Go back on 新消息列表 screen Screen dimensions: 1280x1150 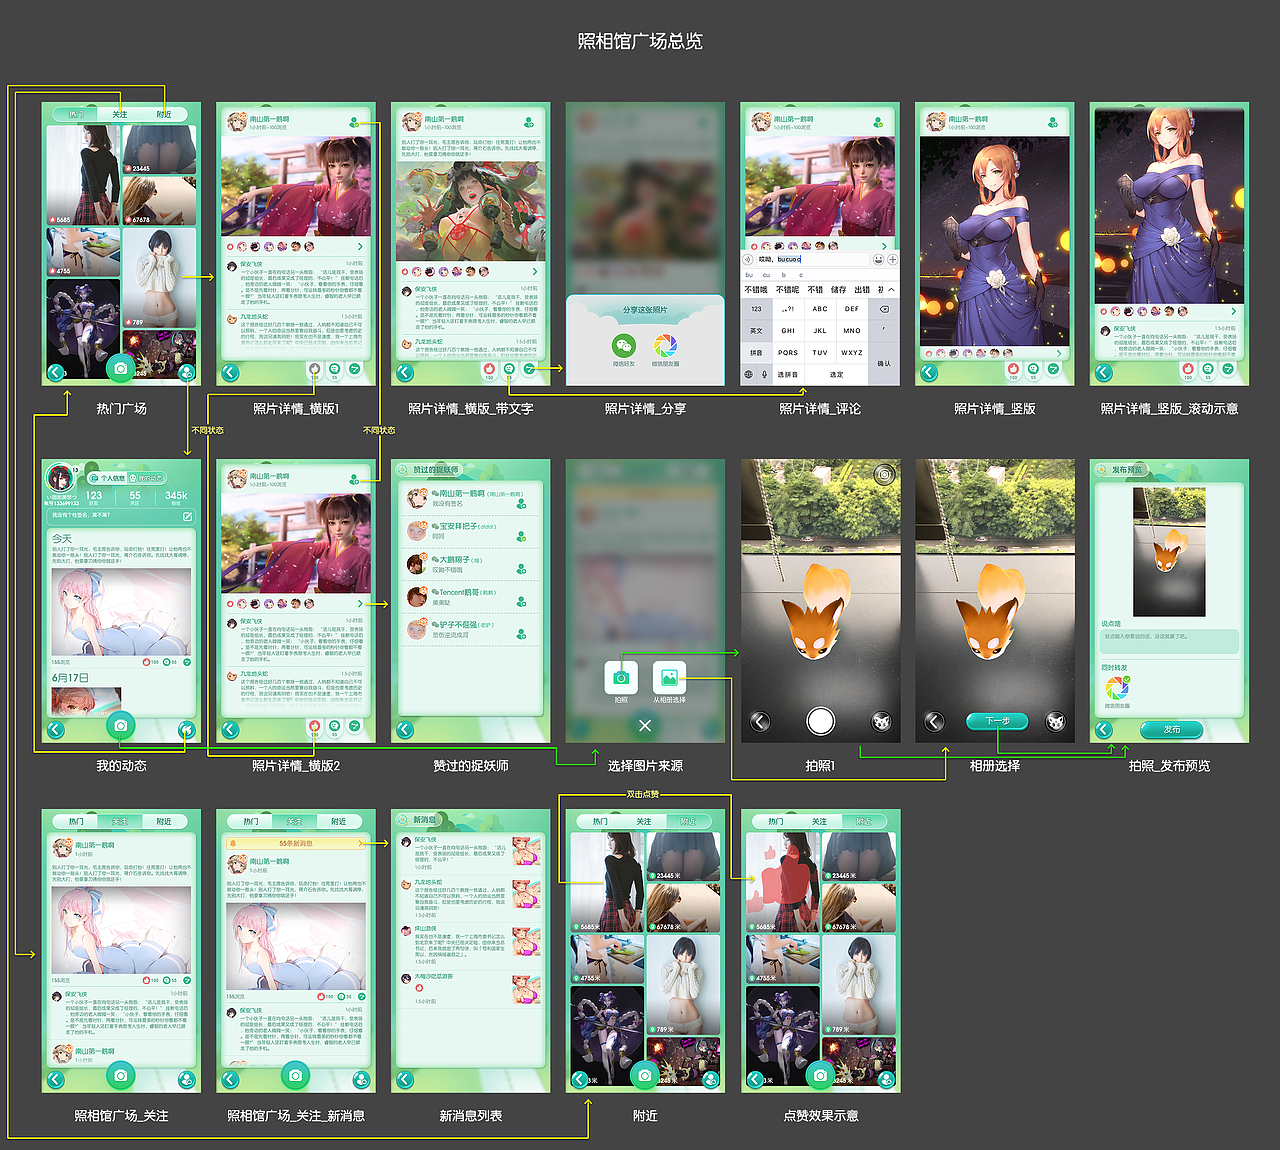(x=405, y=1080)
